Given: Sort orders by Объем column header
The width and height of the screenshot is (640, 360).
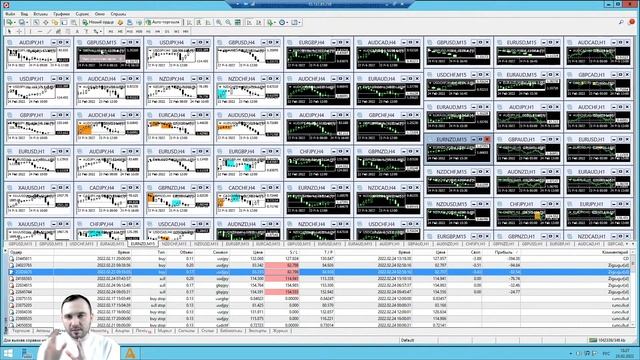Looking at the screenshot, I should coord(186,252).
